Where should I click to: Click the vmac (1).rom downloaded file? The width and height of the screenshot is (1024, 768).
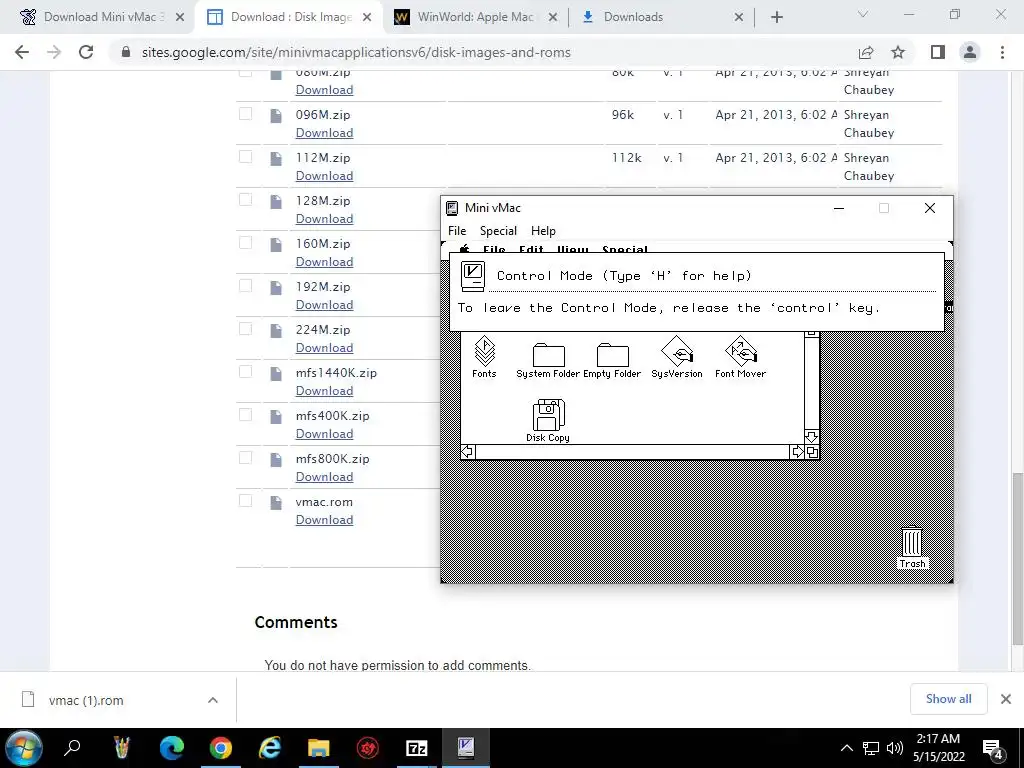(86, 700)
